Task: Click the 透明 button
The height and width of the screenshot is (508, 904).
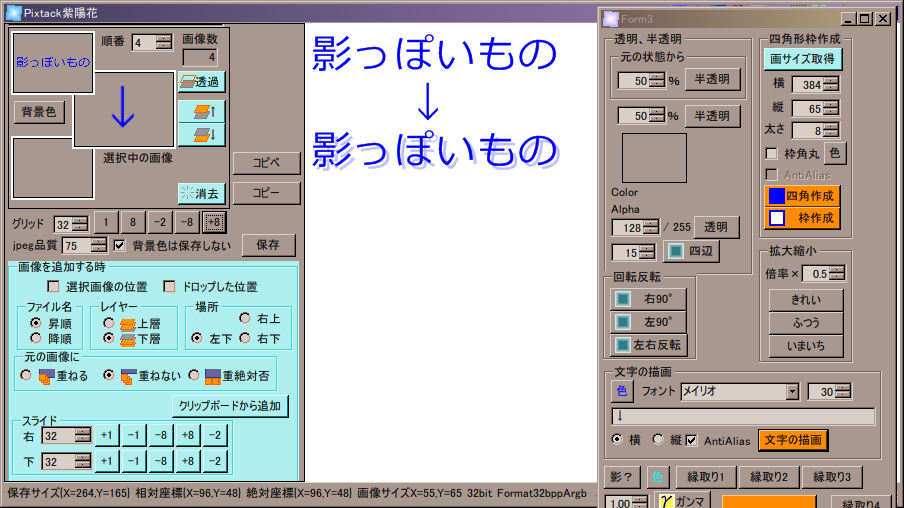Action: (716, 227)
